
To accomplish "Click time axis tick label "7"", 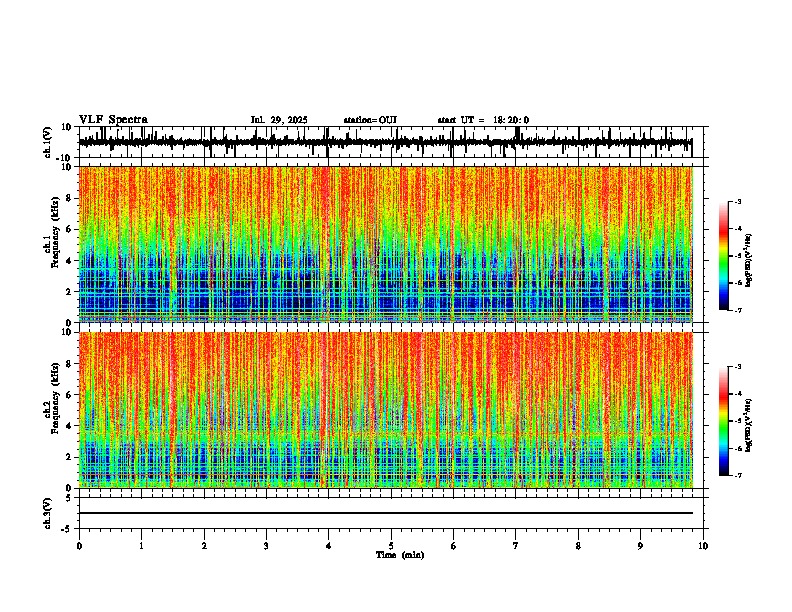I will pyautogui.click(x=516, y=546).
